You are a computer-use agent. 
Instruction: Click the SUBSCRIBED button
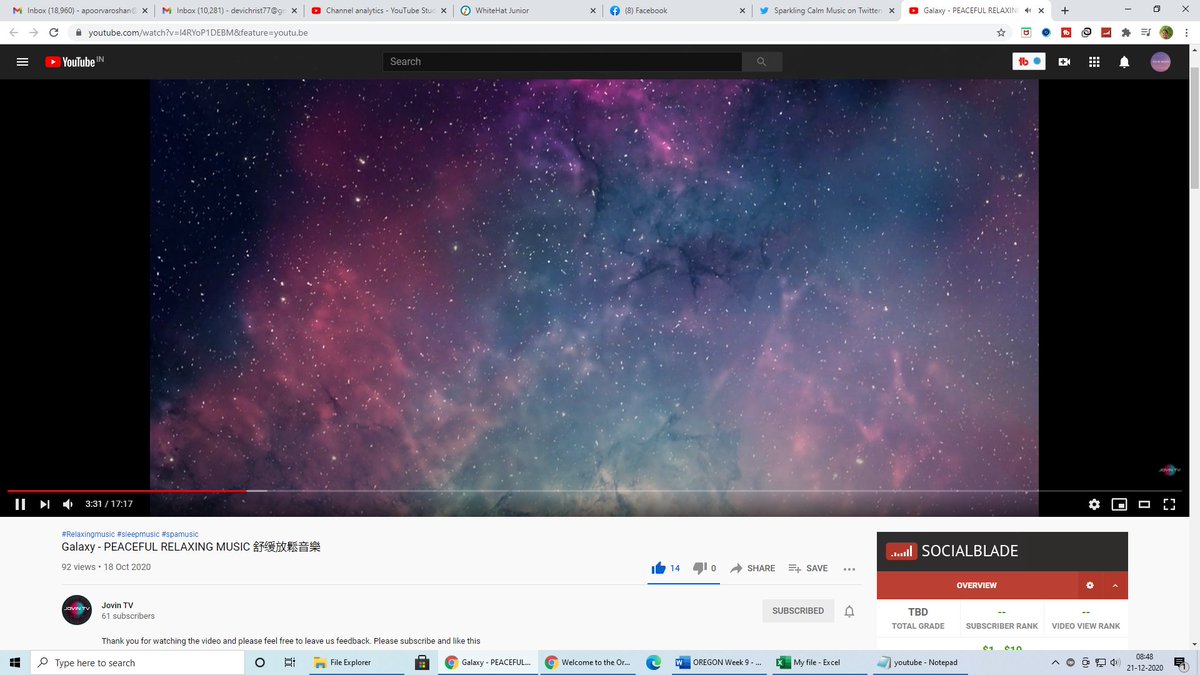[x=798, y=611]
